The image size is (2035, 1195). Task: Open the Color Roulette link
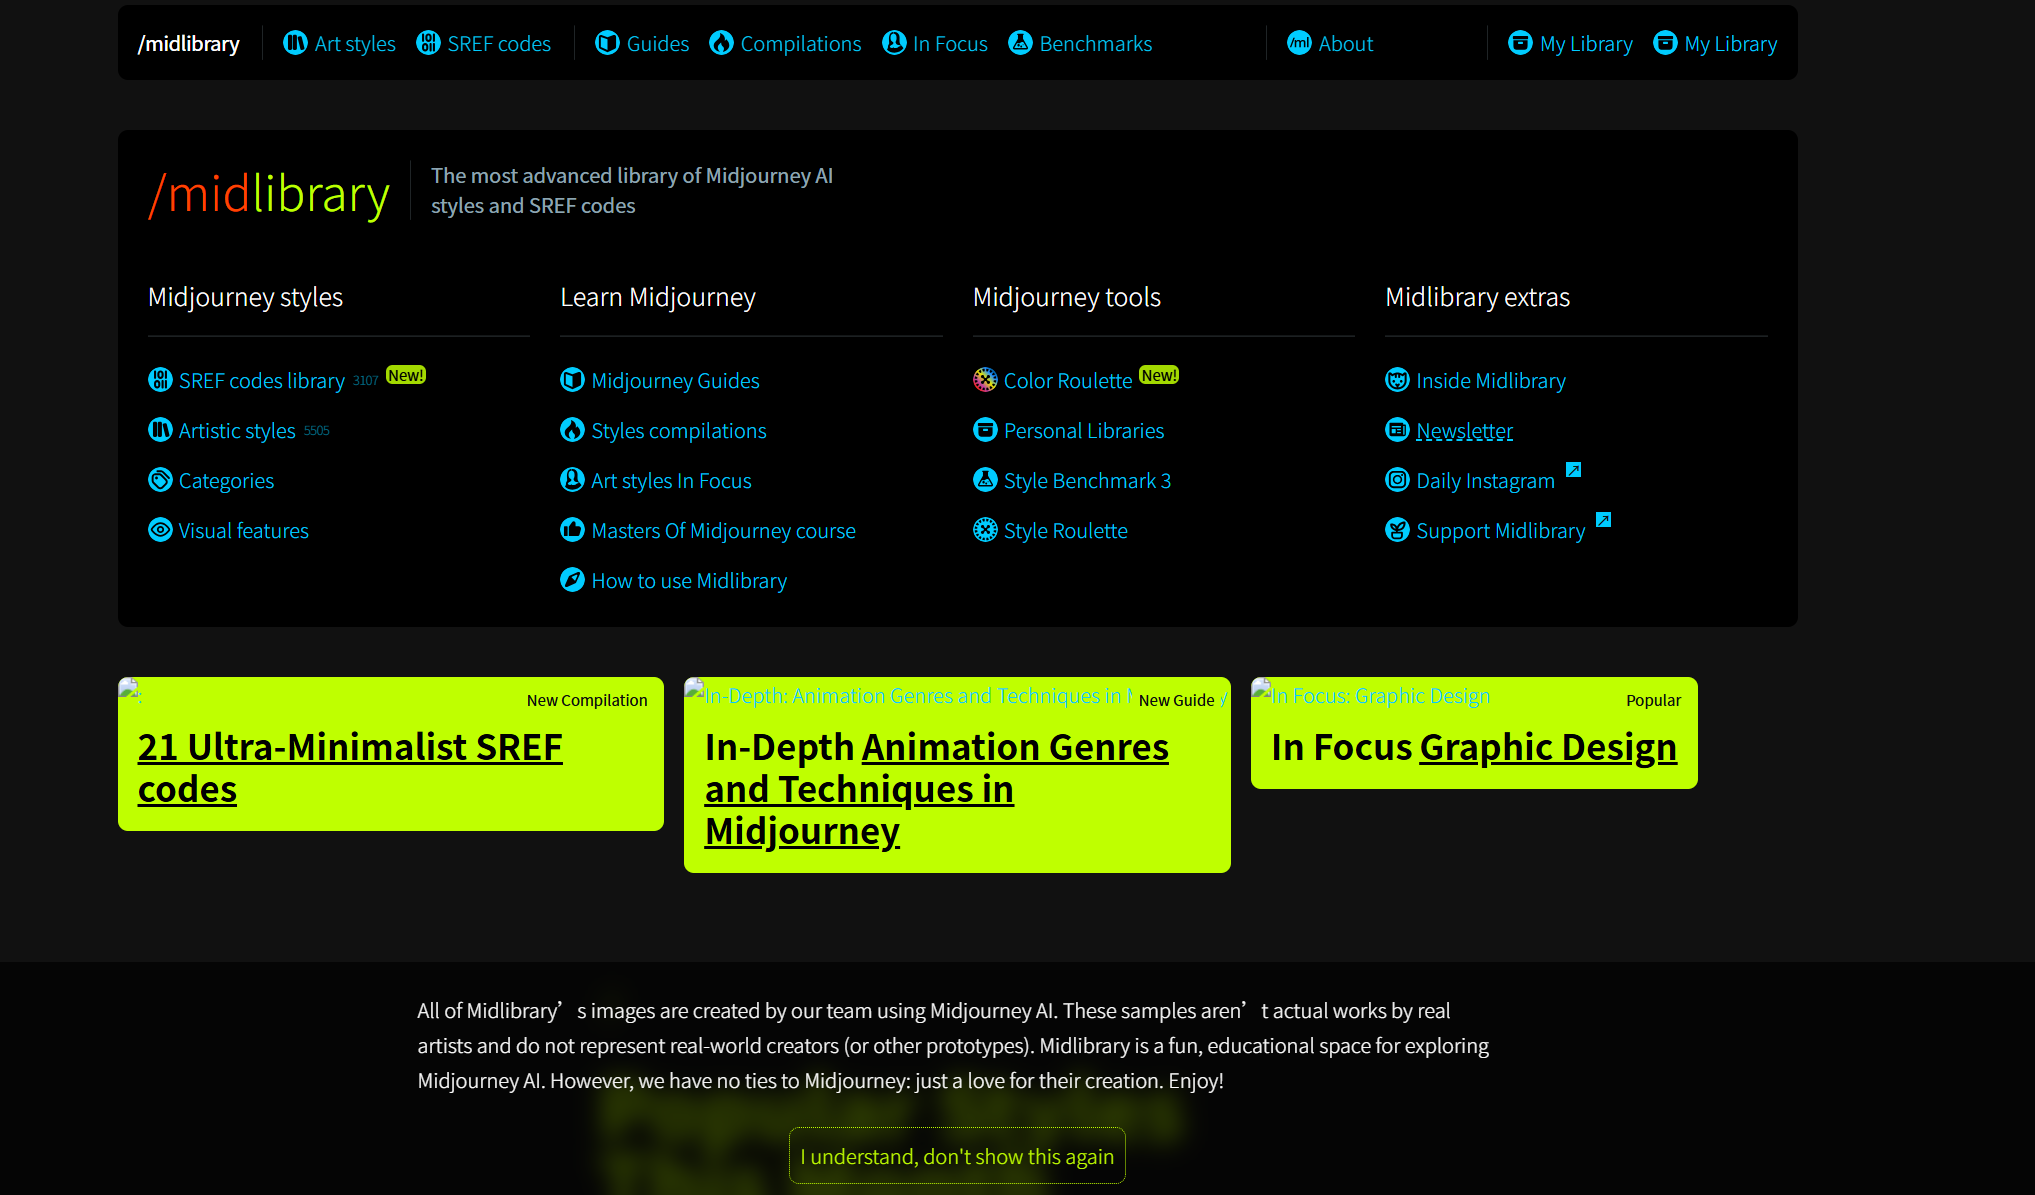pos(1067,381)
